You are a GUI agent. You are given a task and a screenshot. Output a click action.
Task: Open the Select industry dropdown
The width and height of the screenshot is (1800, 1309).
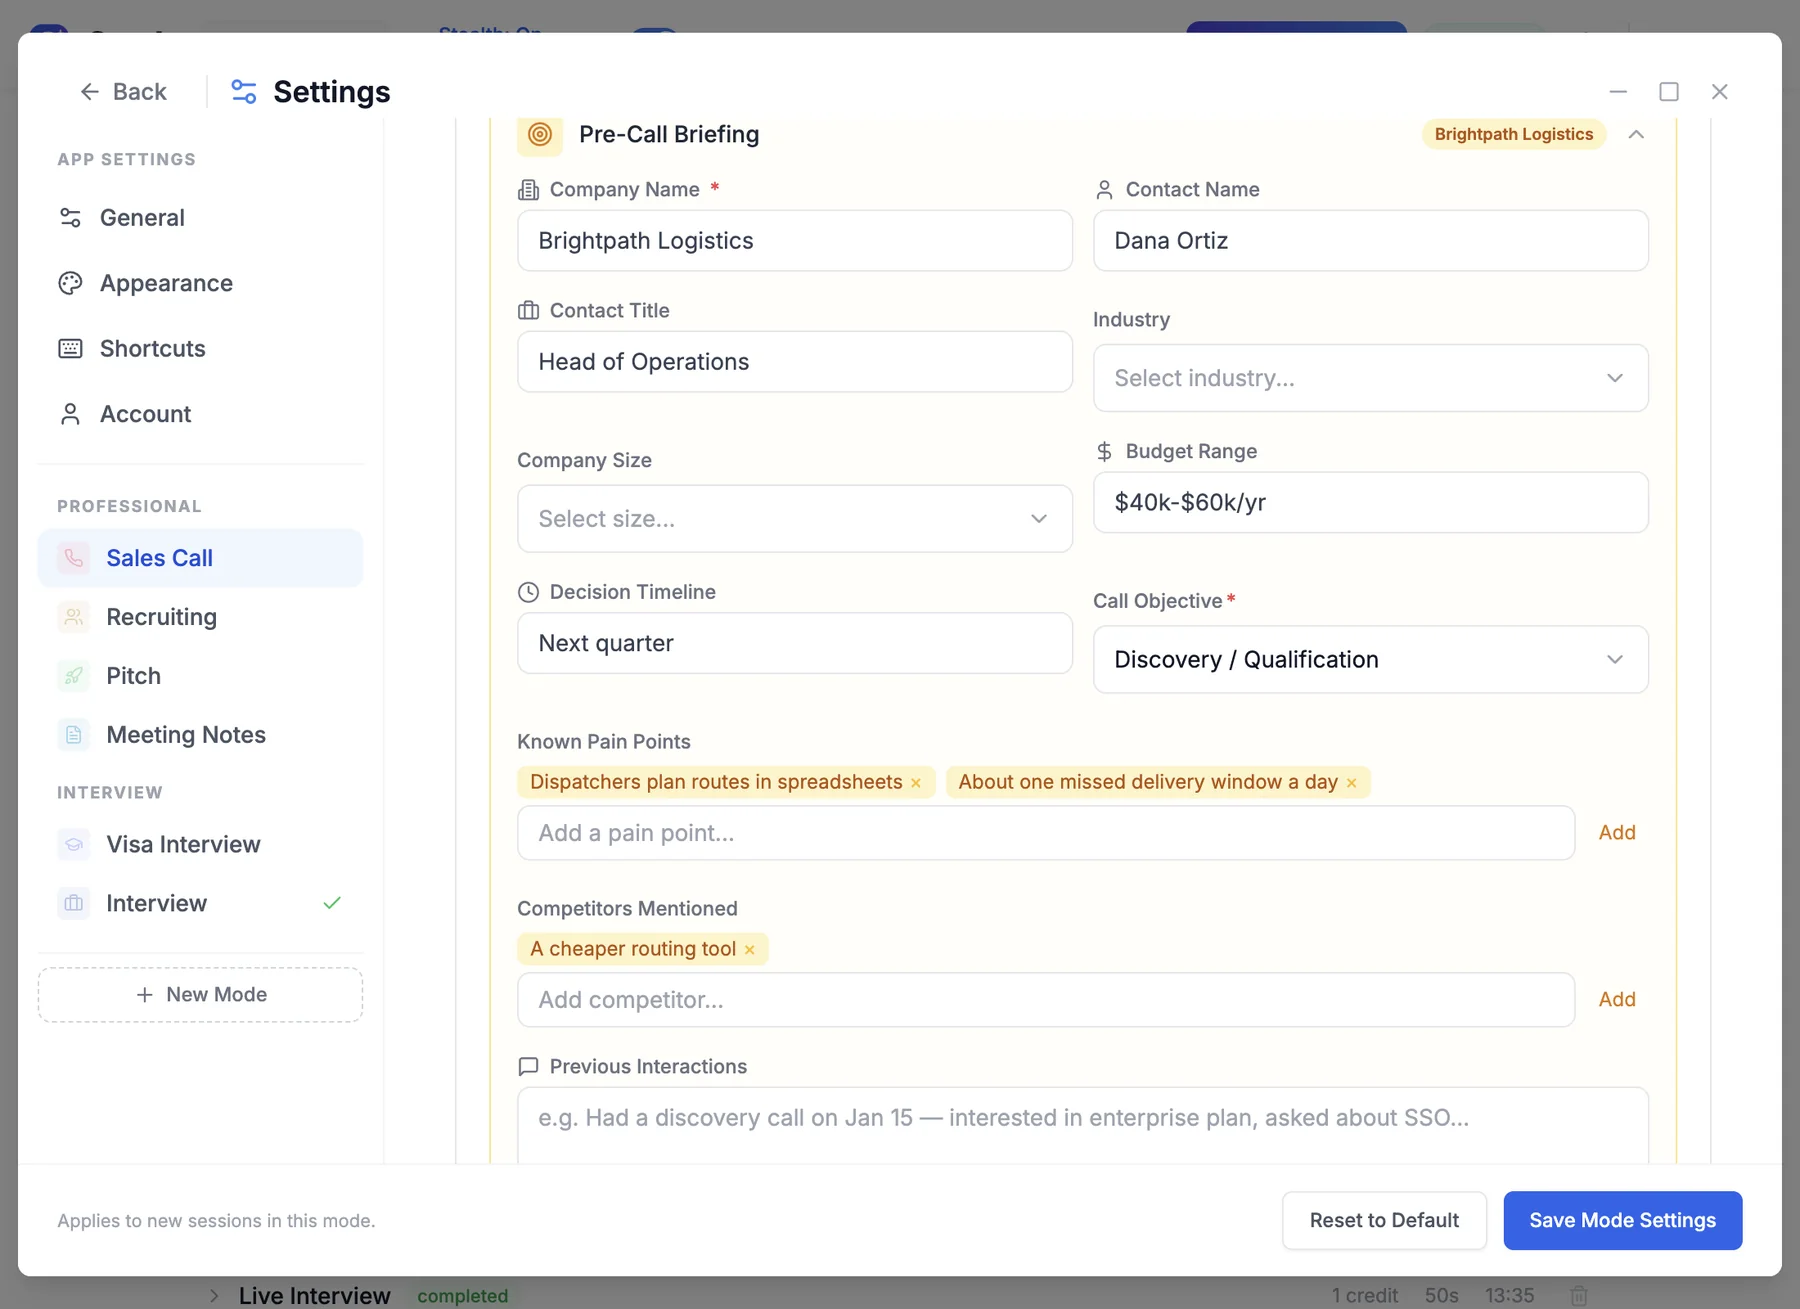[1370, 378]
